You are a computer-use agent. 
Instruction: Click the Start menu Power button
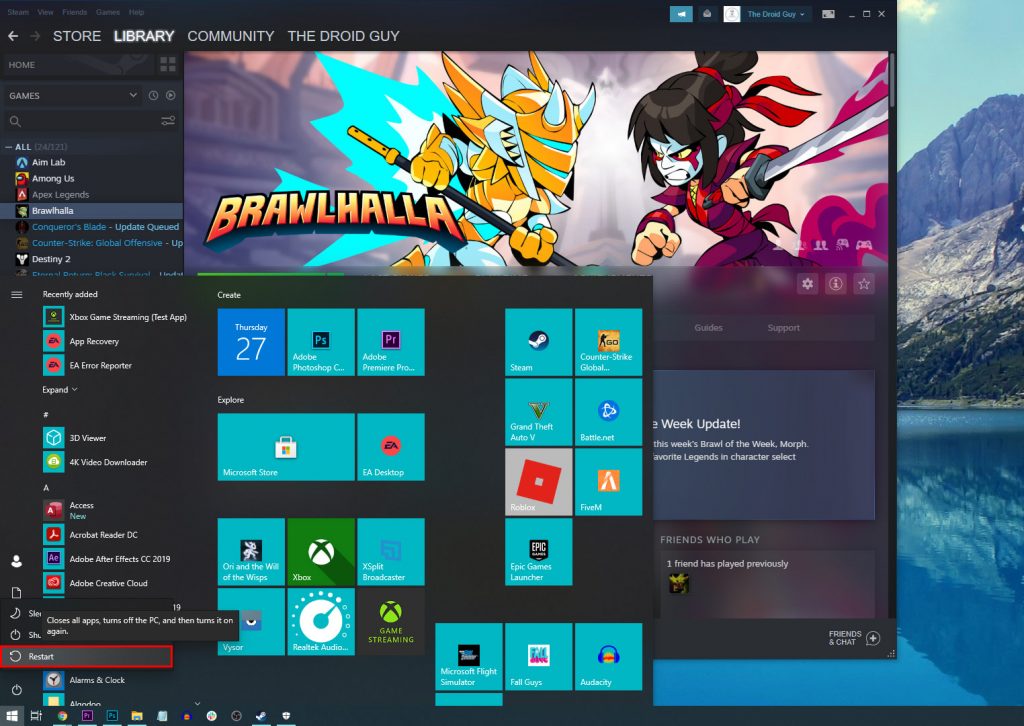(x=16, y=689)
